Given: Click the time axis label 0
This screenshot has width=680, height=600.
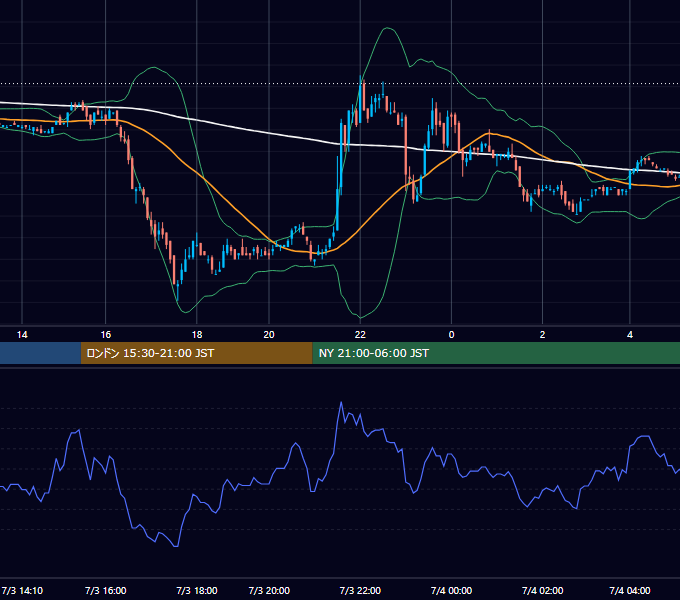Looking at the screenshot, I should click(451, 335).
